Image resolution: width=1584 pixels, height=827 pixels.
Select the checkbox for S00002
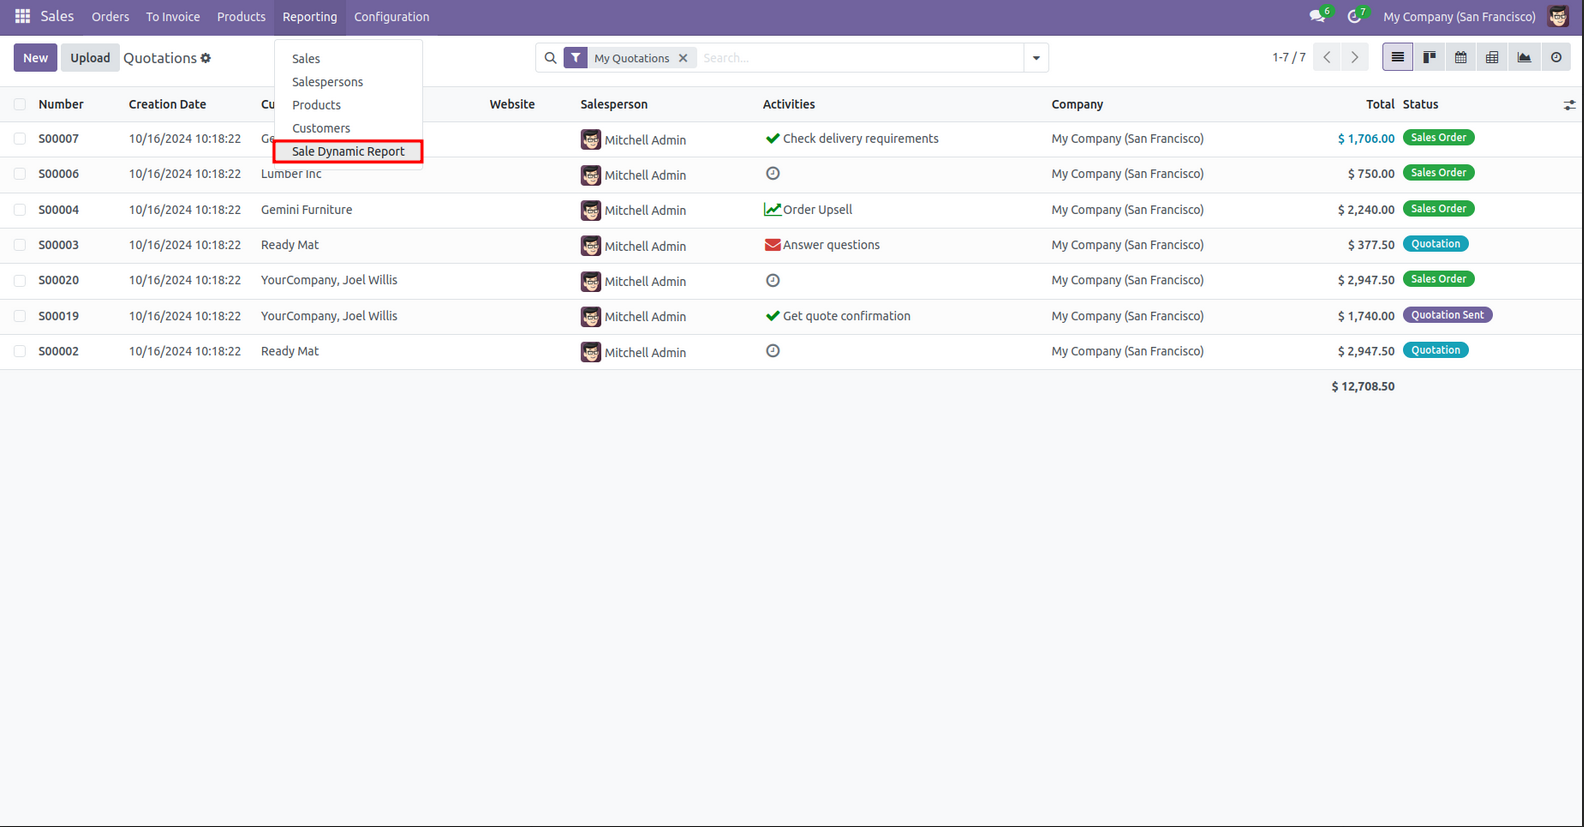click(20, 352)
